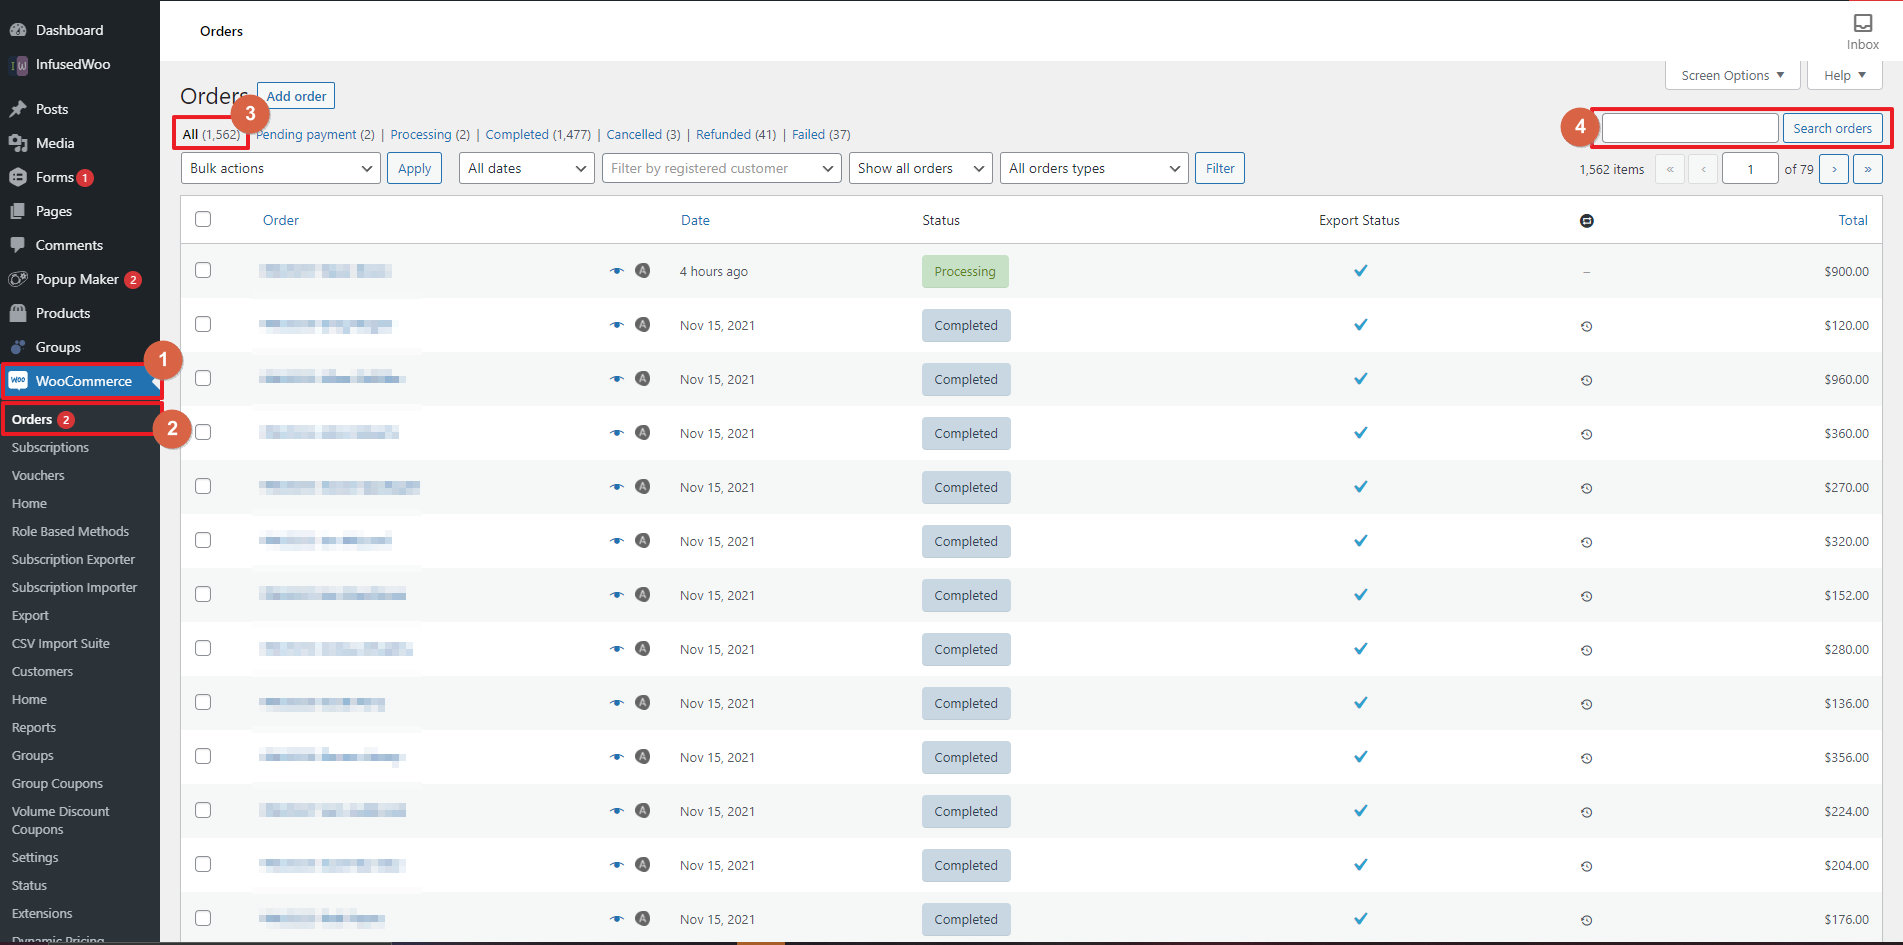Click the $960.00 order 'A' badge icon

643,378
